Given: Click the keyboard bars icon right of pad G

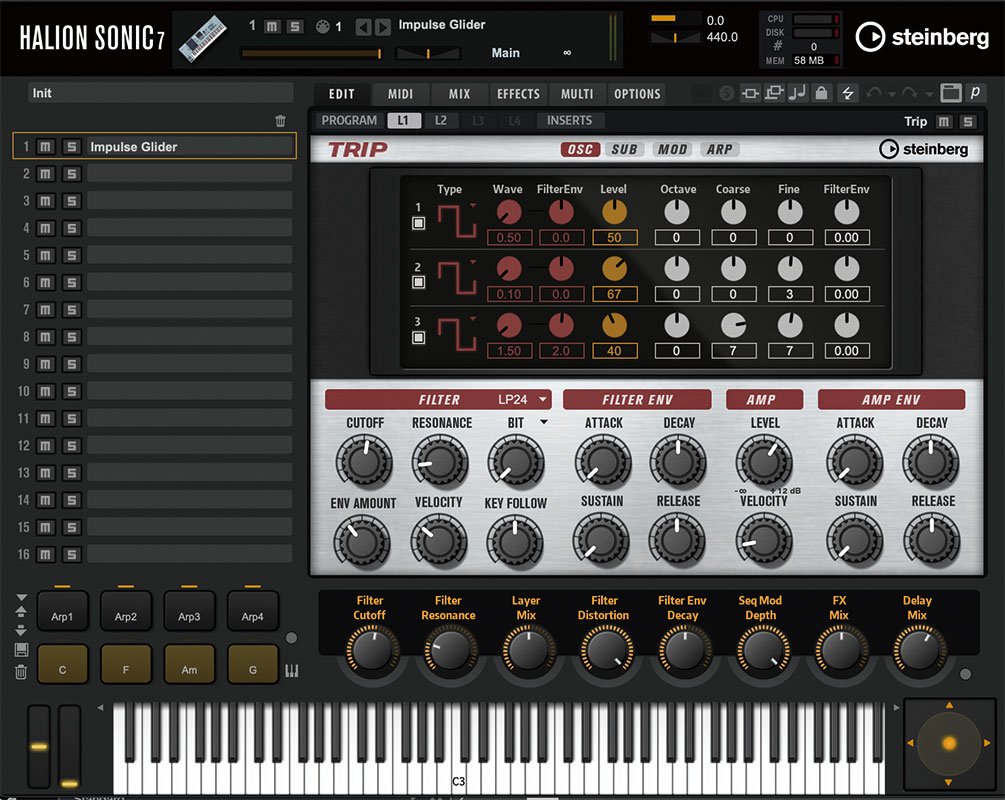Looking at the screenshot, I should 292,671.
